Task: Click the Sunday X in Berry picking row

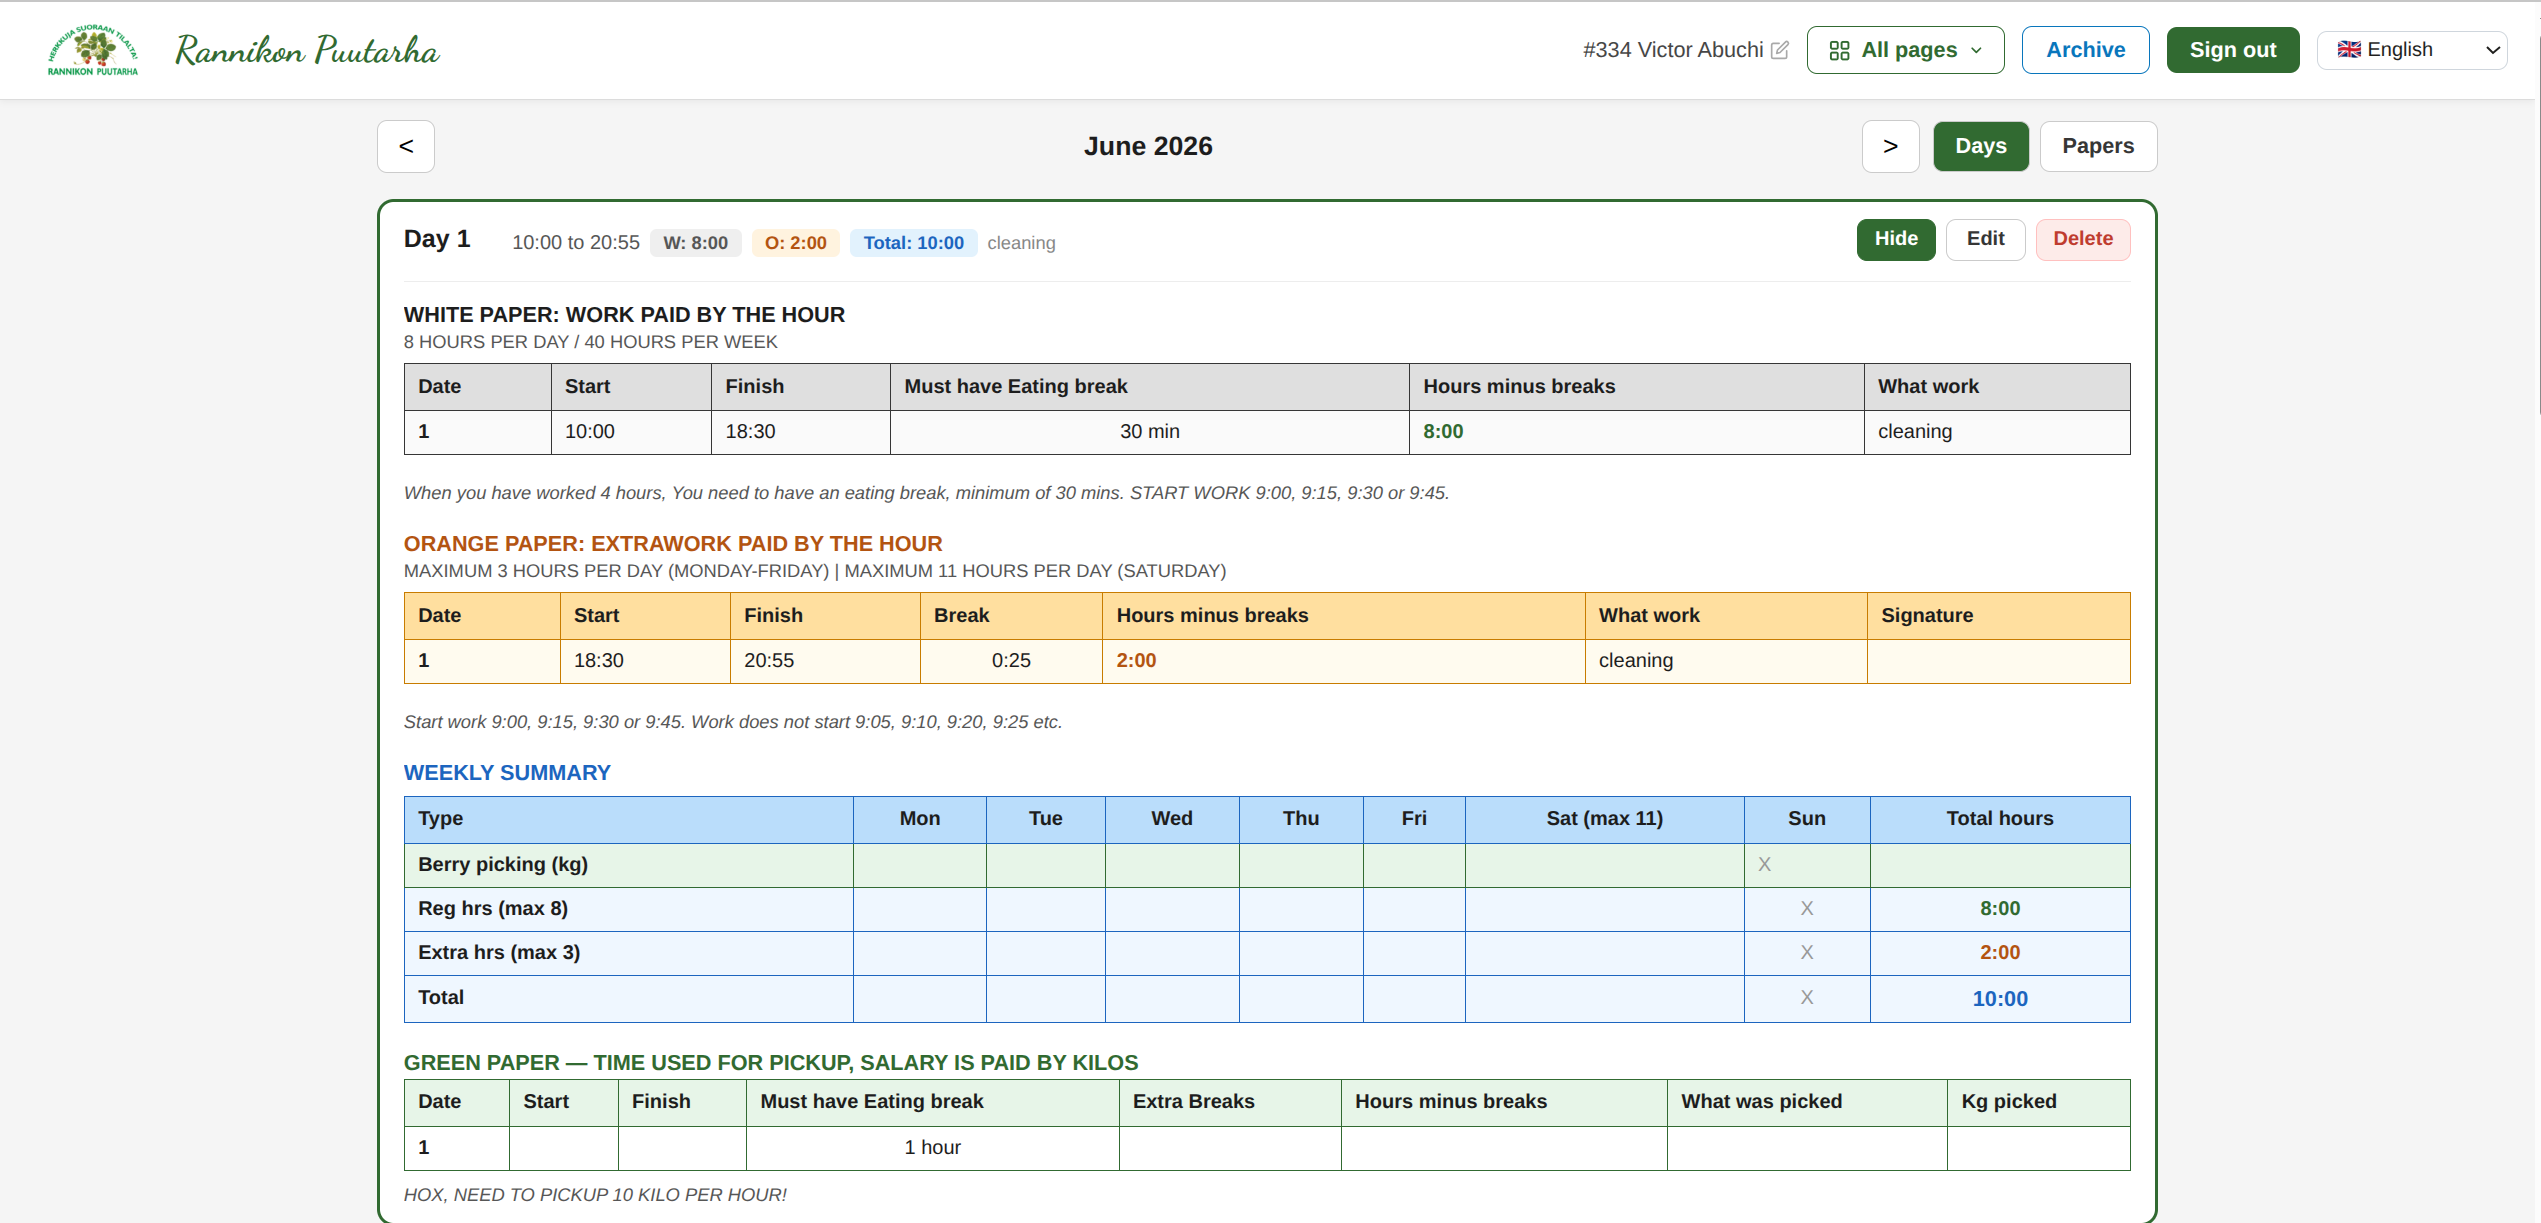Action: click(1764, 864)
